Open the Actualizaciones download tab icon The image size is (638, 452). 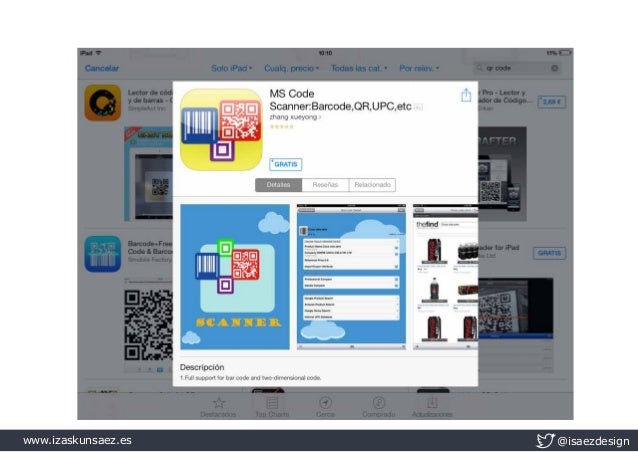[x=432, y=407]
